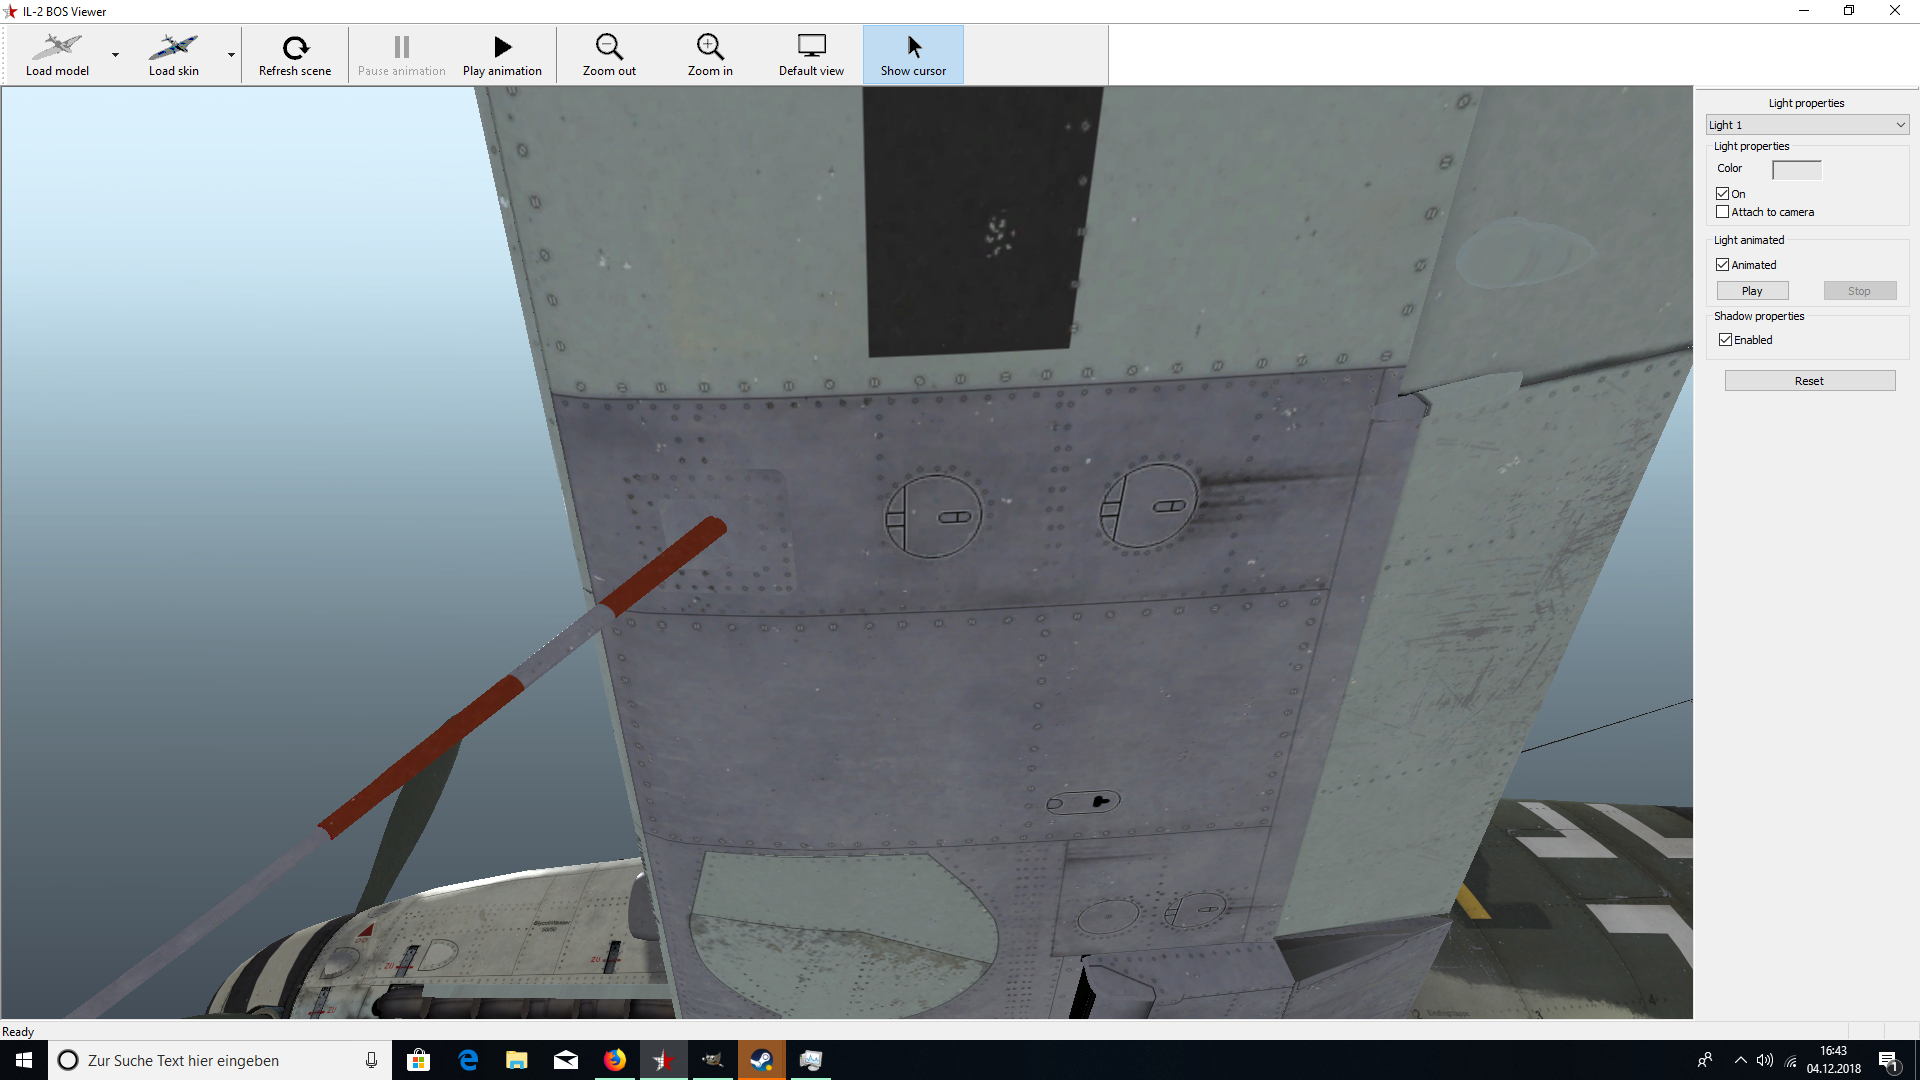This screenshot has width=1920, height=1080.
Task: Click the Reset button in light panel
Action: (1809, 381)
